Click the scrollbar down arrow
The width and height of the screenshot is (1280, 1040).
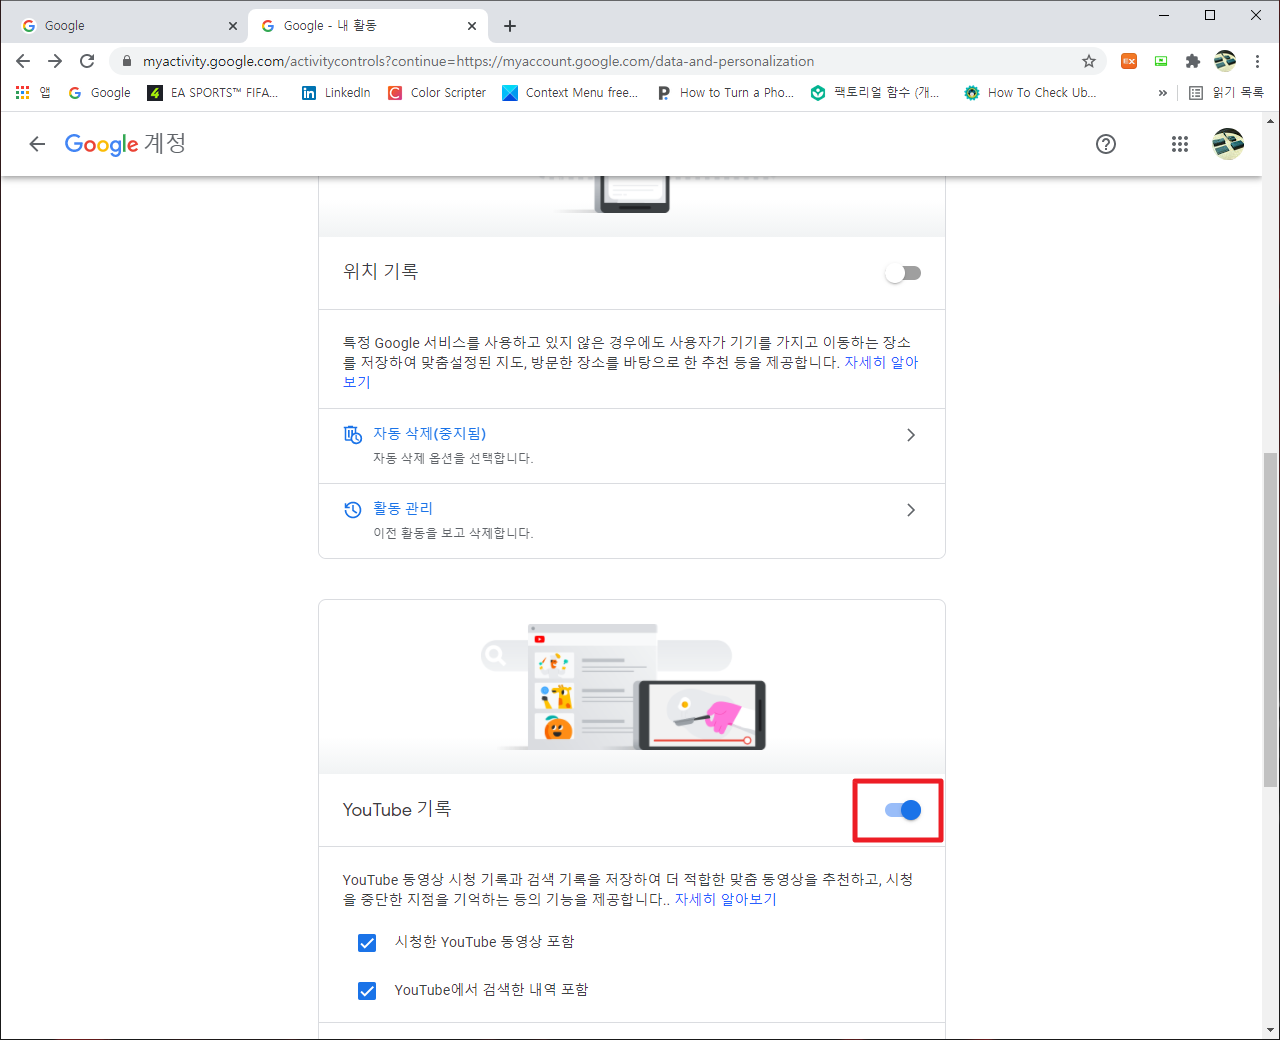[x=1270, y=1030]
